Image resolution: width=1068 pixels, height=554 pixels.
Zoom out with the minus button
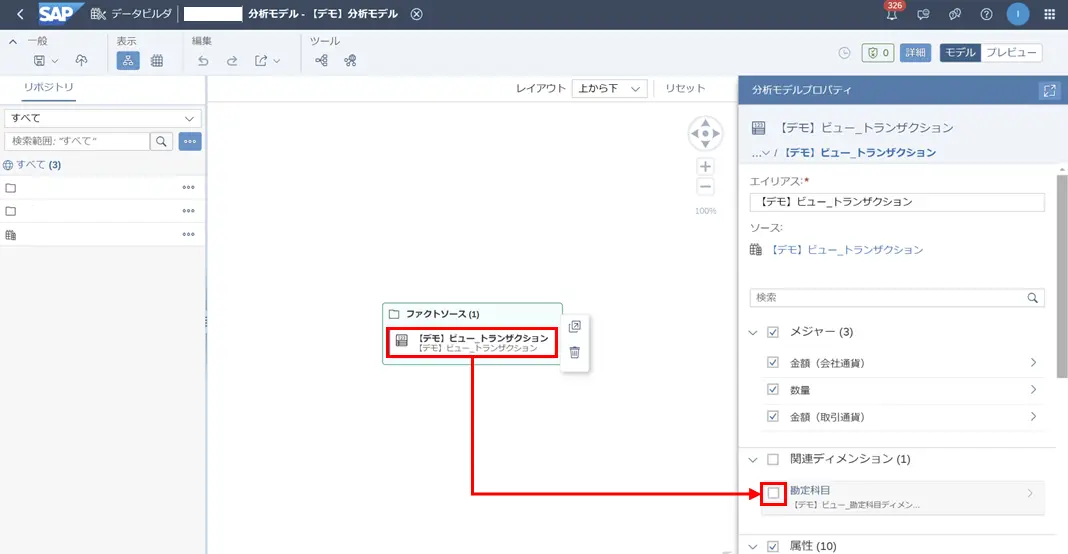[705, 187]
